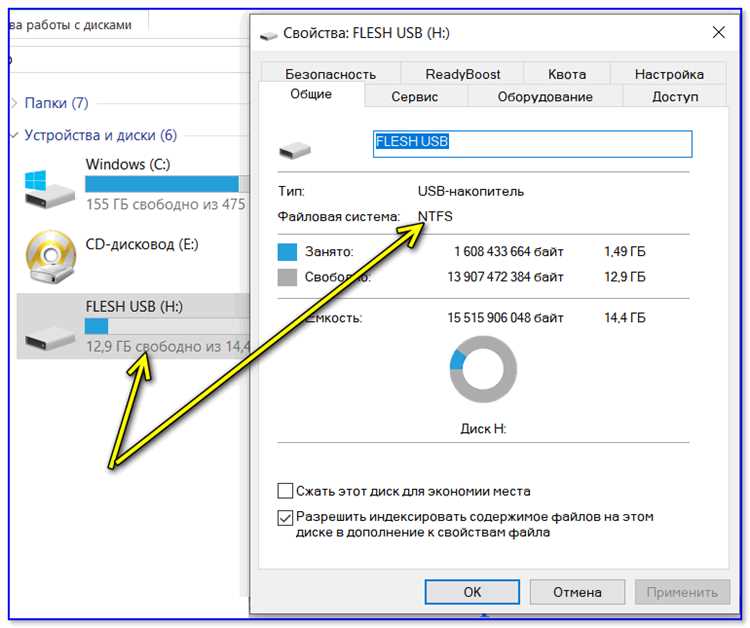Close the Свойства dialog window

tap(718, 33)
